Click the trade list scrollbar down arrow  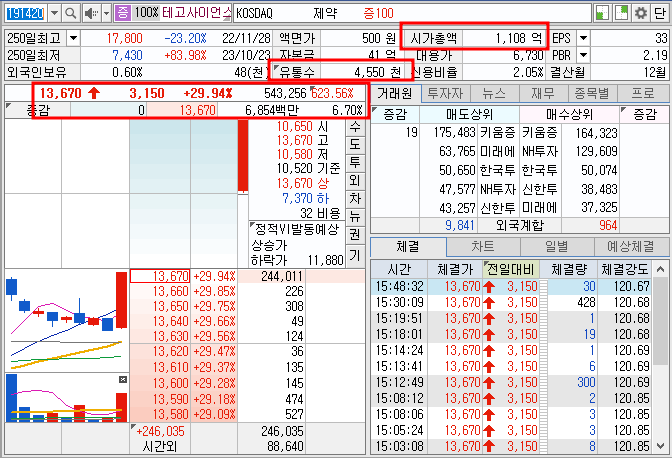(660, 446)
